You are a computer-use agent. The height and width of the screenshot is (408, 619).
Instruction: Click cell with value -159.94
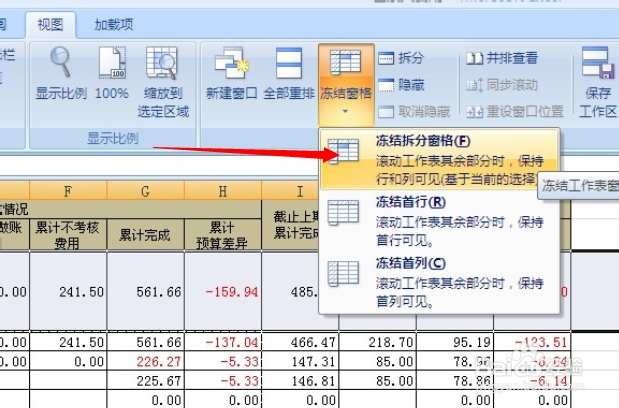pyautogui.click(x=223, y=292)
